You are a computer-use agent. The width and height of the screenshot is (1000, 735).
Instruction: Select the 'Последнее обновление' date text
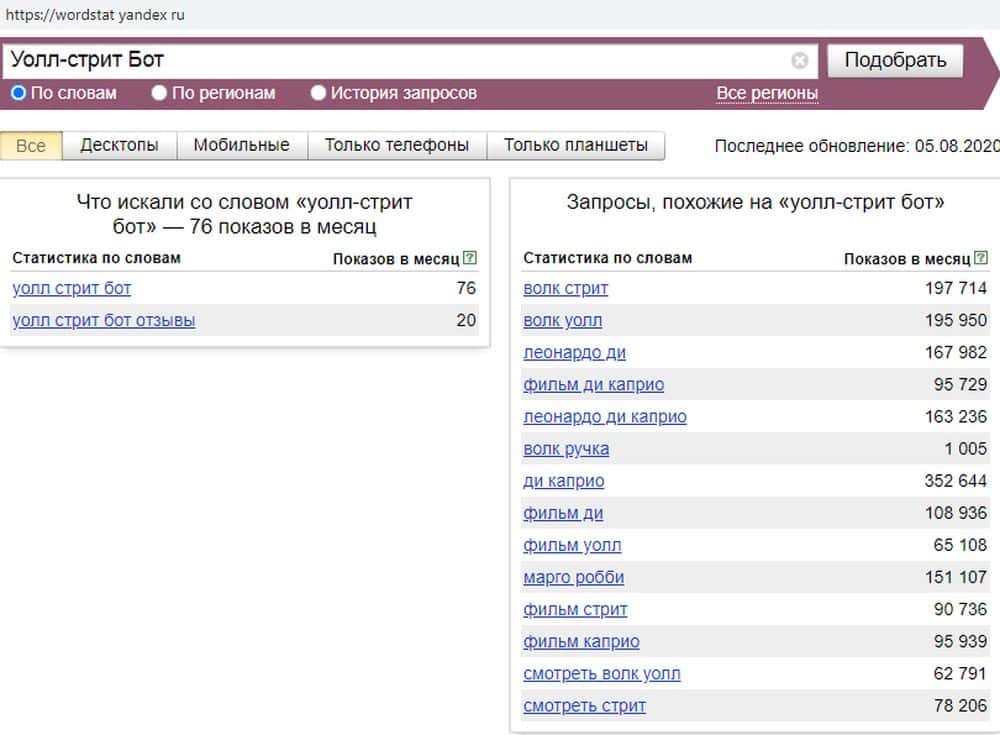[x=857, y=146]
